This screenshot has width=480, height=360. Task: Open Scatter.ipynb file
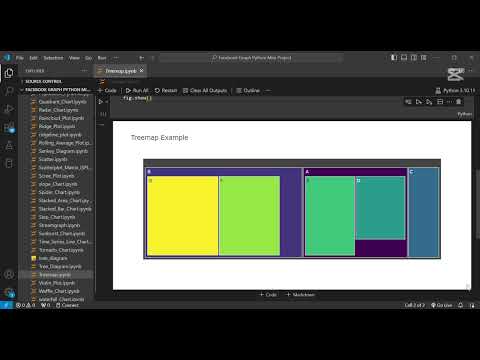tap(53, 159)
